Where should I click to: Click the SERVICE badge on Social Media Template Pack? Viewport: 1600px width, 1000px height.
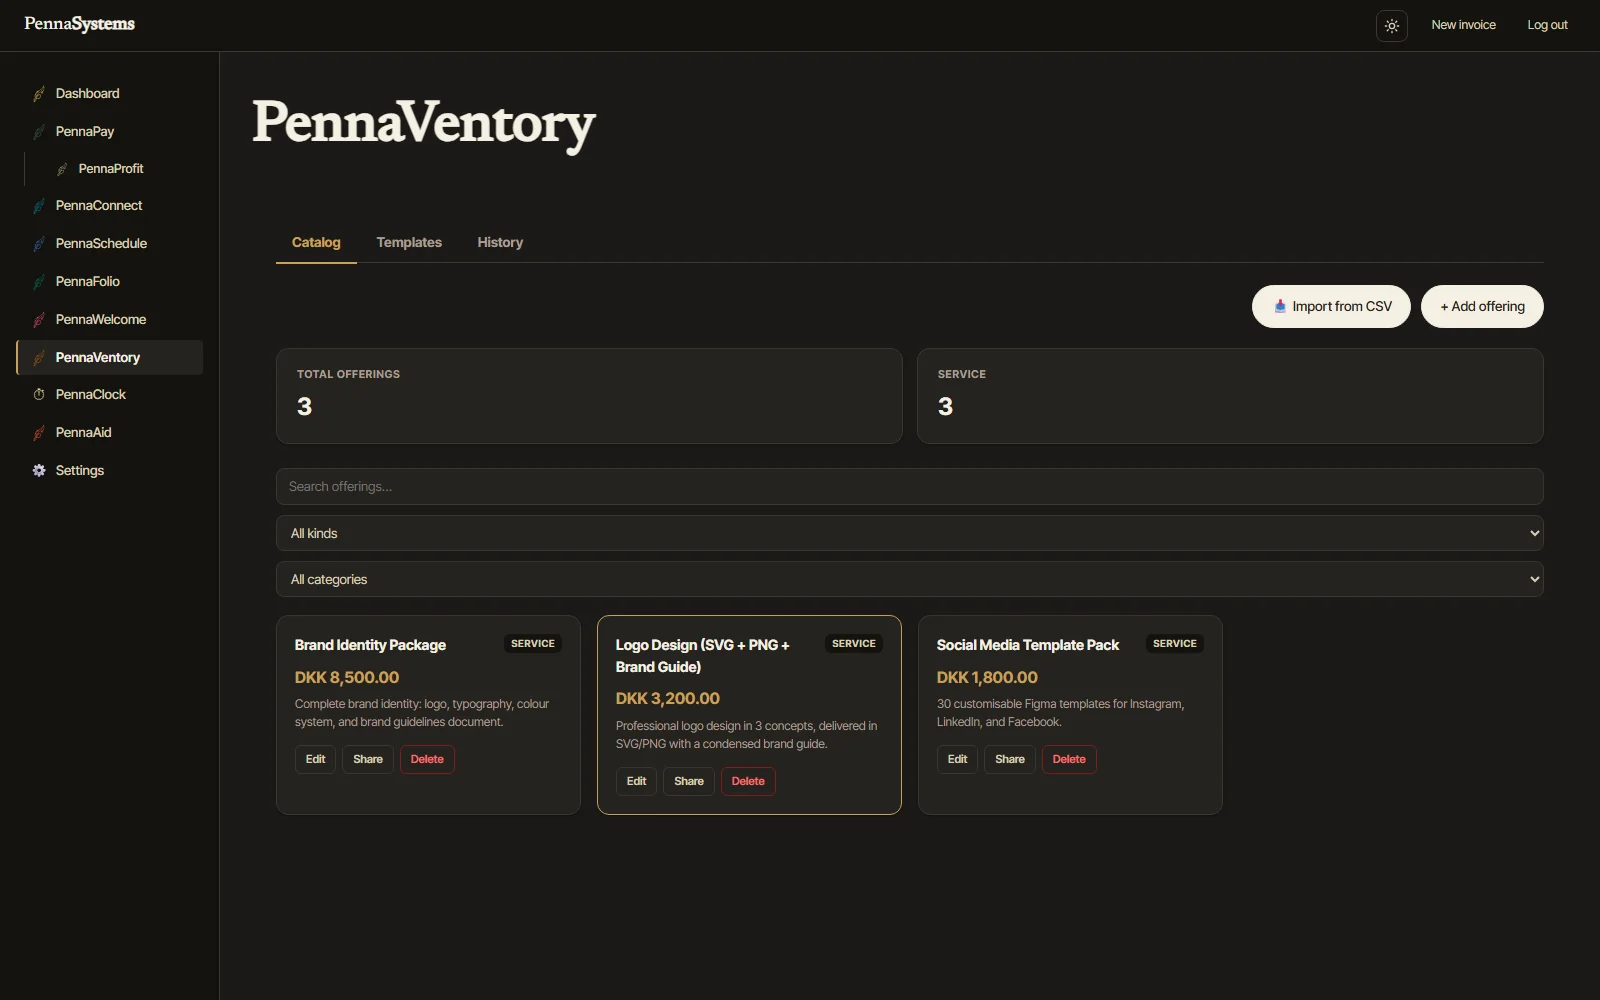1175,644
